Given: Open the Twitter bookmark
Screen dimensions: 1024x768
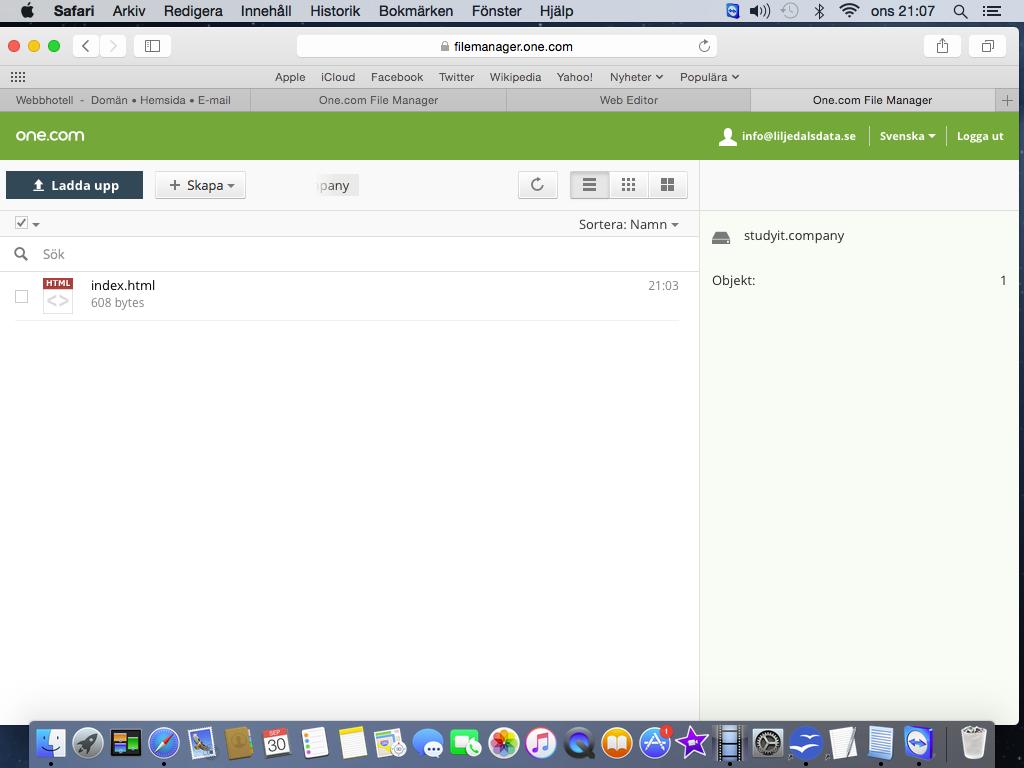Looking at the screenshot, I should (456, 77).
